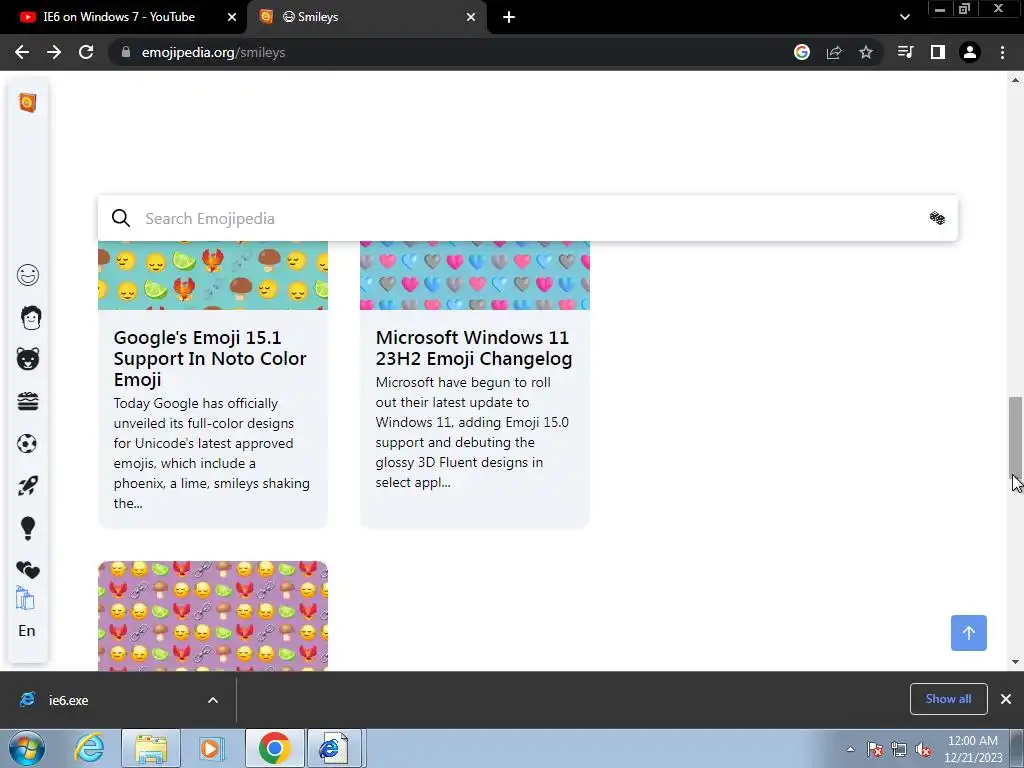Change language with the En selector

[x=27, y=631]
